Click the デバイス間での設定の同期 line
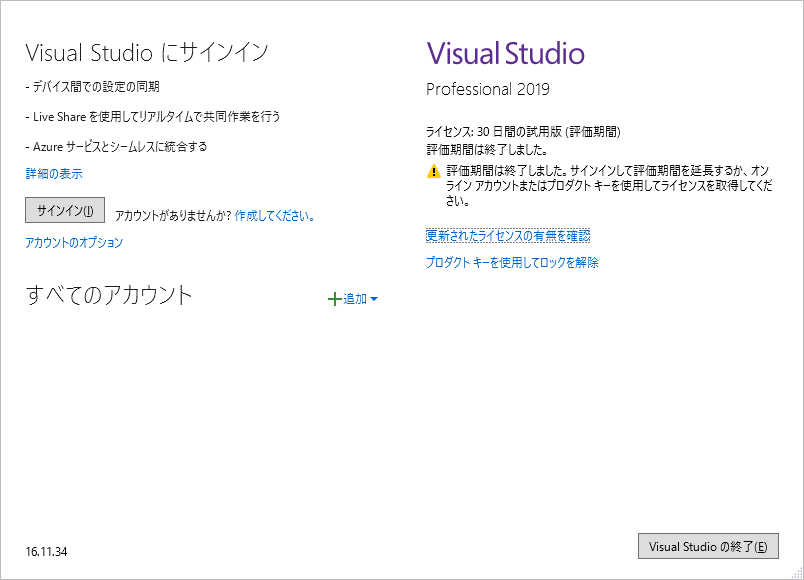The height and width of the screenshot is (580, 804). (x=92, y=87)
